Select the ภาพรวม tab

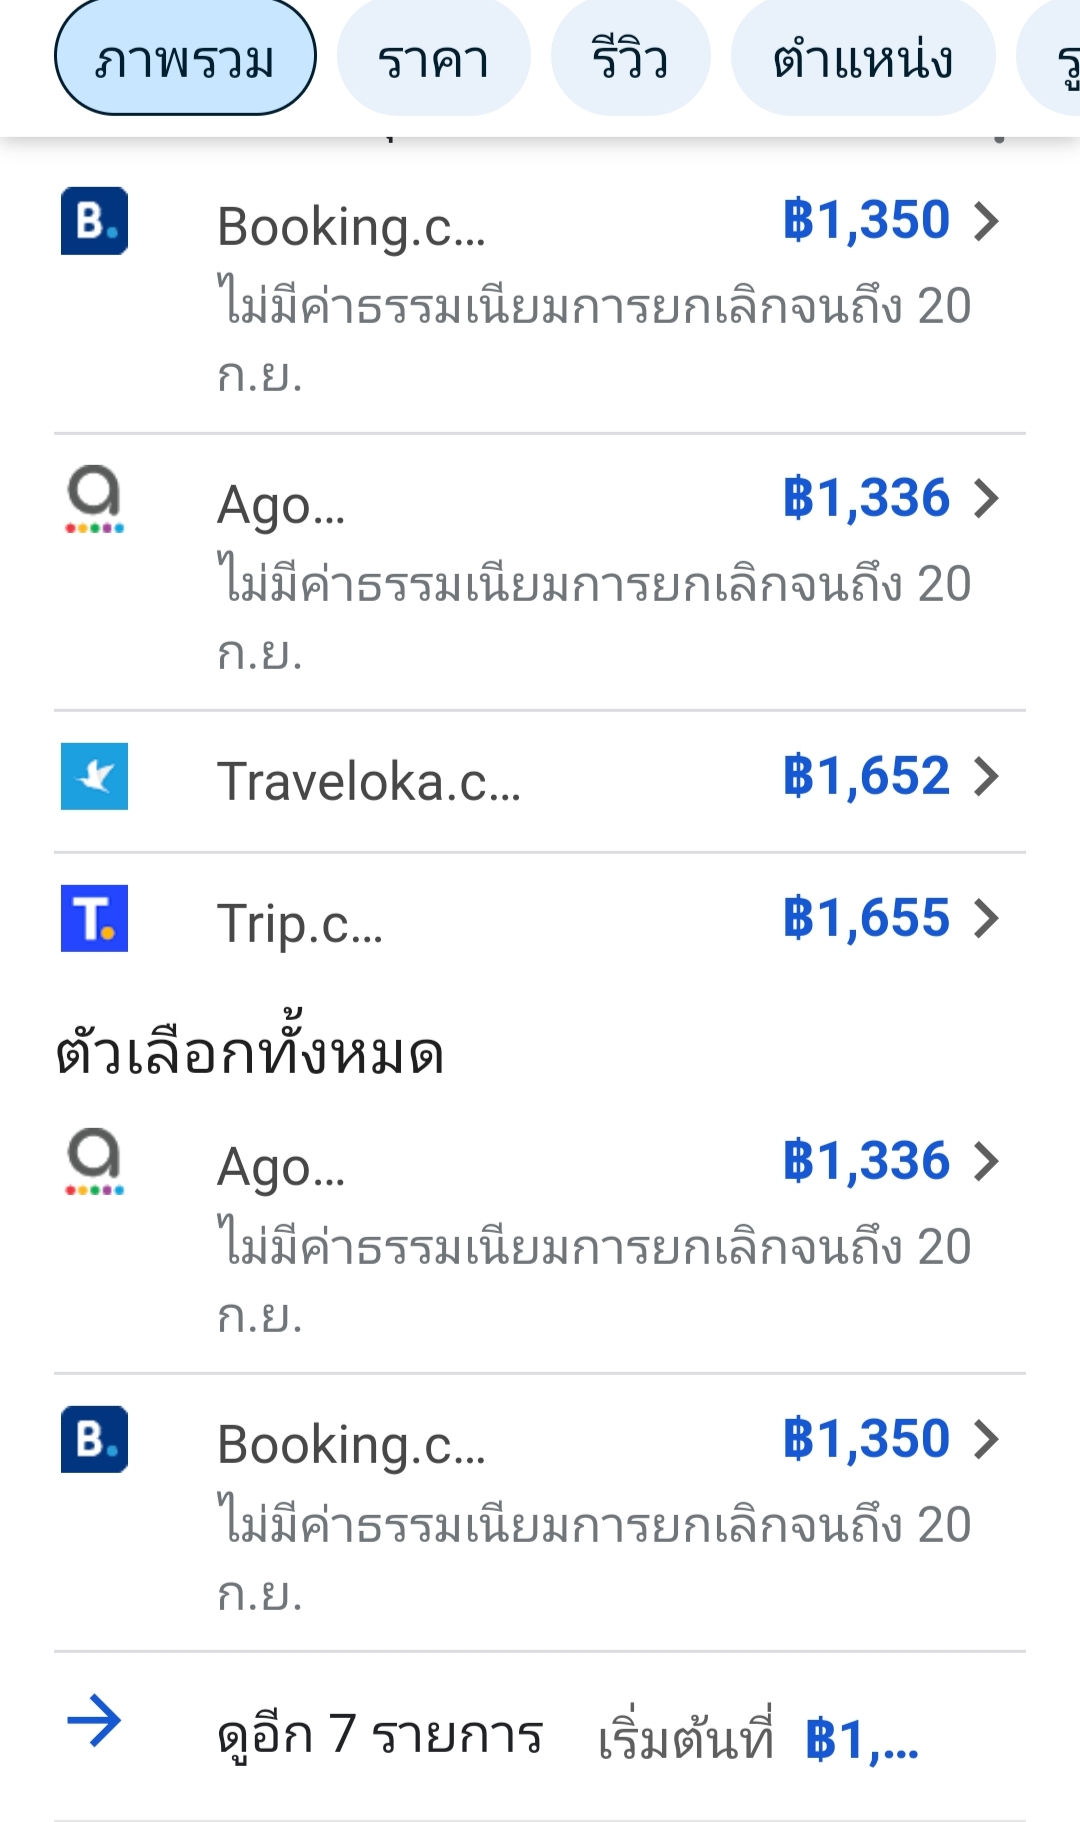[185, 60]
